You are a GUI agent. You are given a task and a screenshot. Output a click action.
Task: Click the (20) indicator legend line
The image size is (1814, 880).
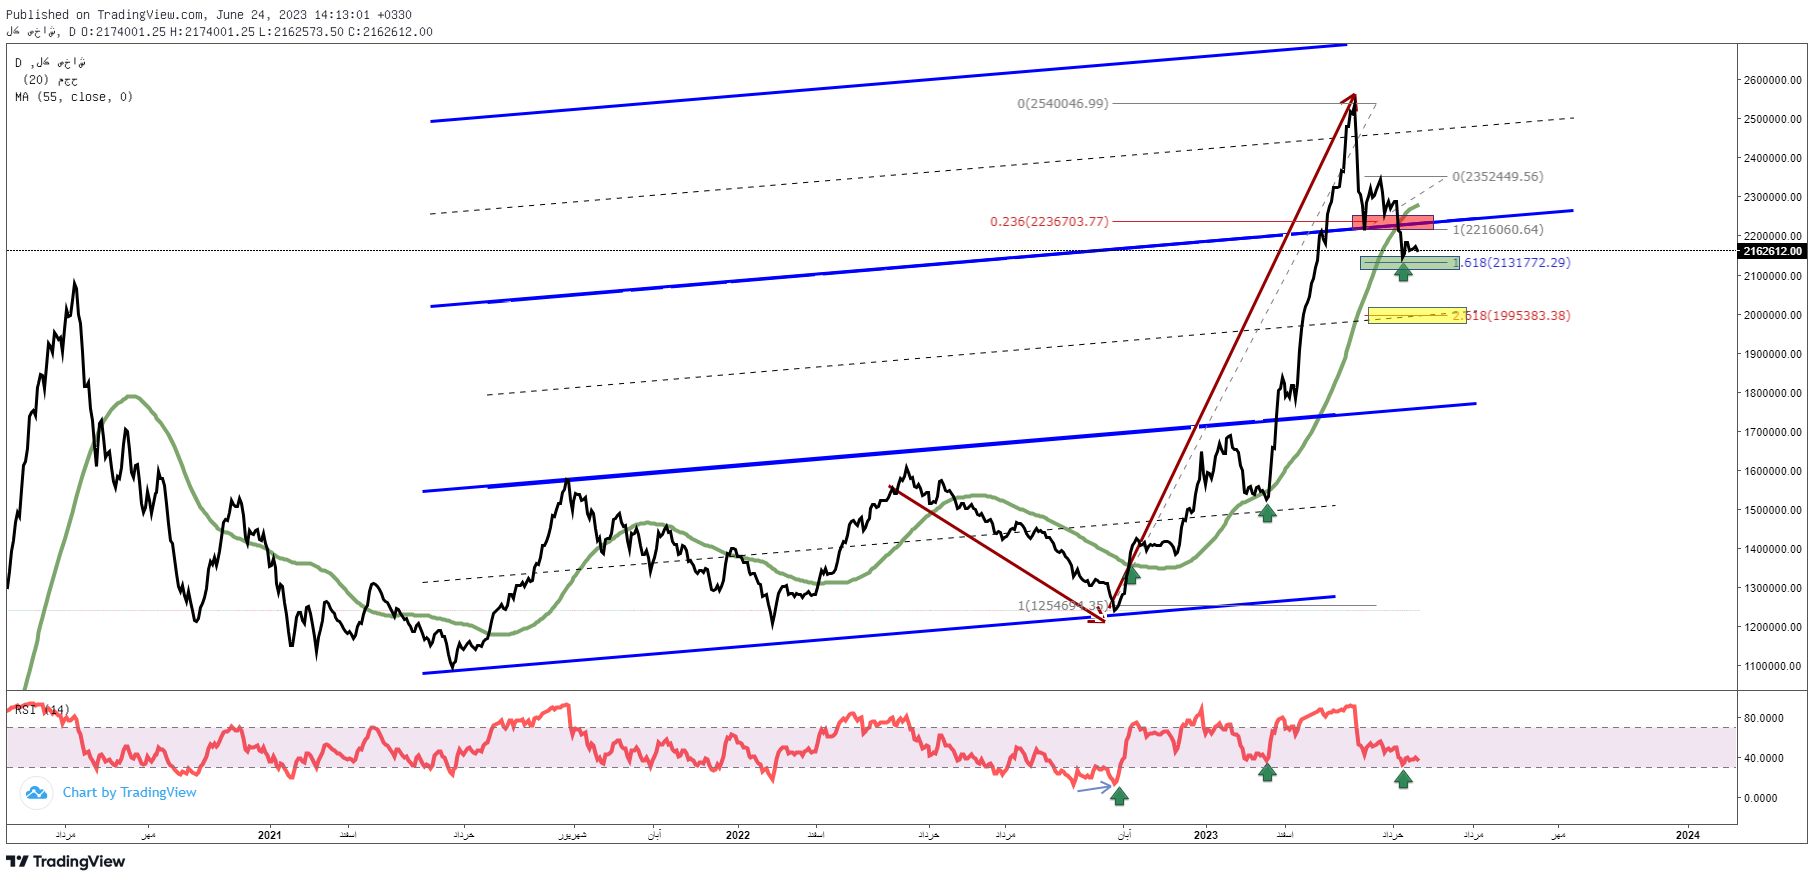(x=50, y=80)
